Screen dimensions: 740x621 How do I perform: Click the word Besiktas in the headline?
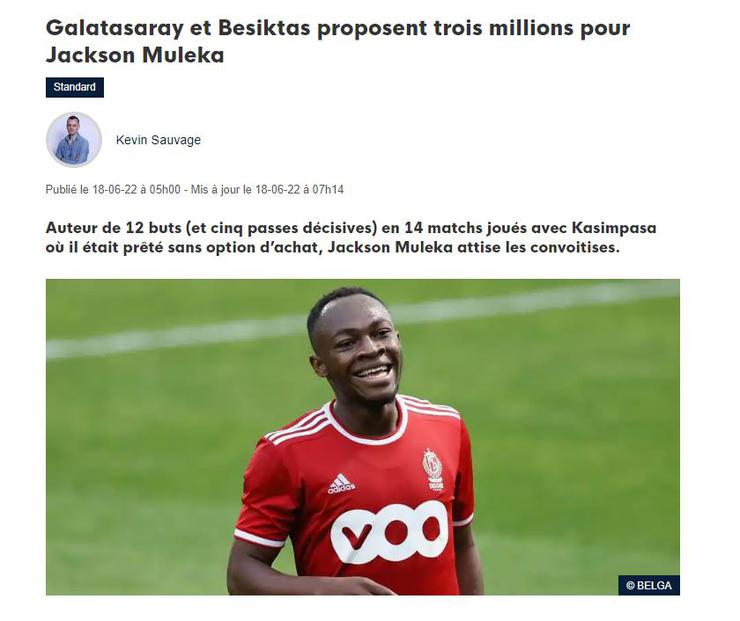264,28
